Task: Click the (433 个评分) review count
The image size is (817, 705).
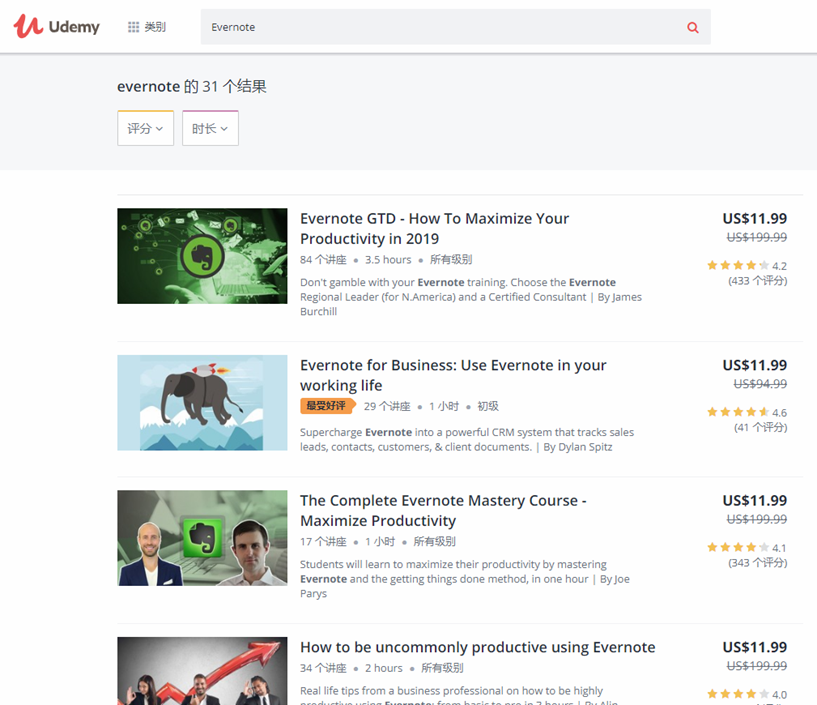Action: pos(757,281)
